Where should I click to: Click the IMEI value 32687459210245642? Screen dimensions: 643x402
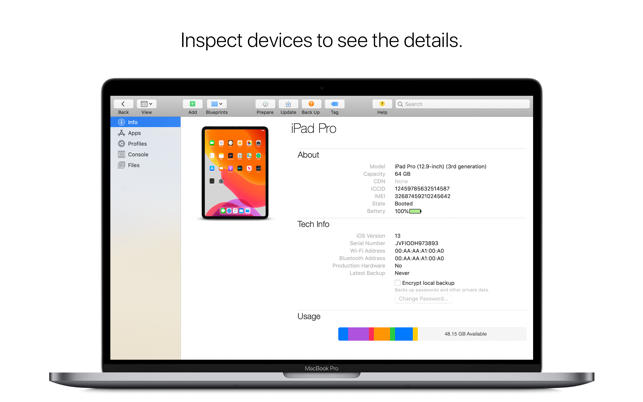[422, 196]
